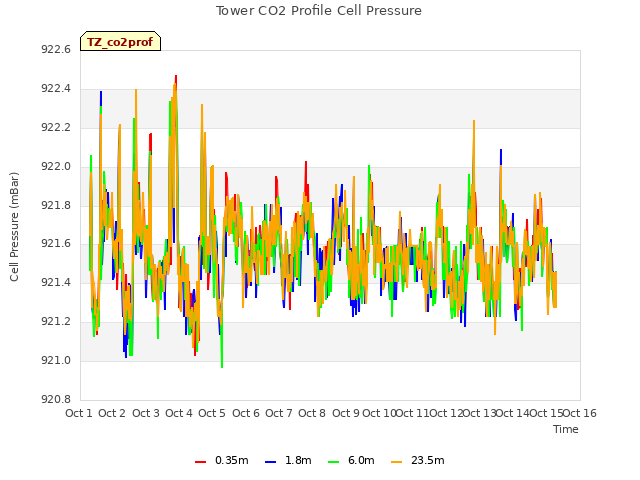Click the blue spike near 922.1 before Oct 14

501,156
